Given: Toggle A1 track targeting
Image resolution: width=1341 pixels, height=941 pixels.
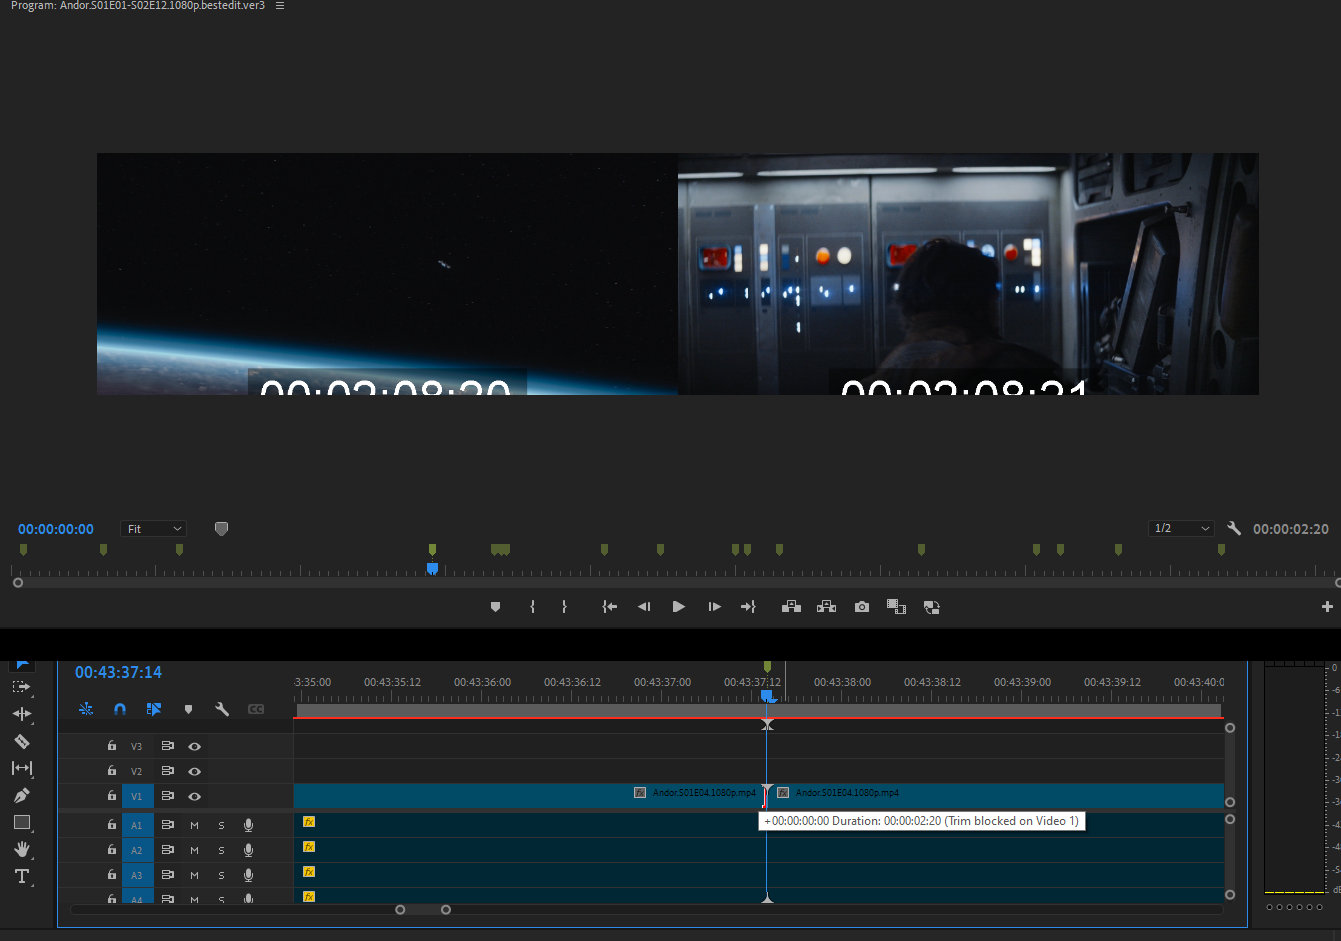Looking at the screenshot, I should point(137,825).
